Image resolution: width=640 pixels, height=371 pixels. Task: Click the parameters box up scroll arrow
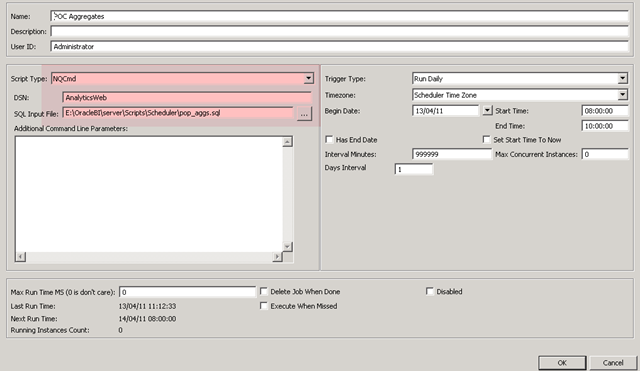pyautogui.click(x=287, y=142)
